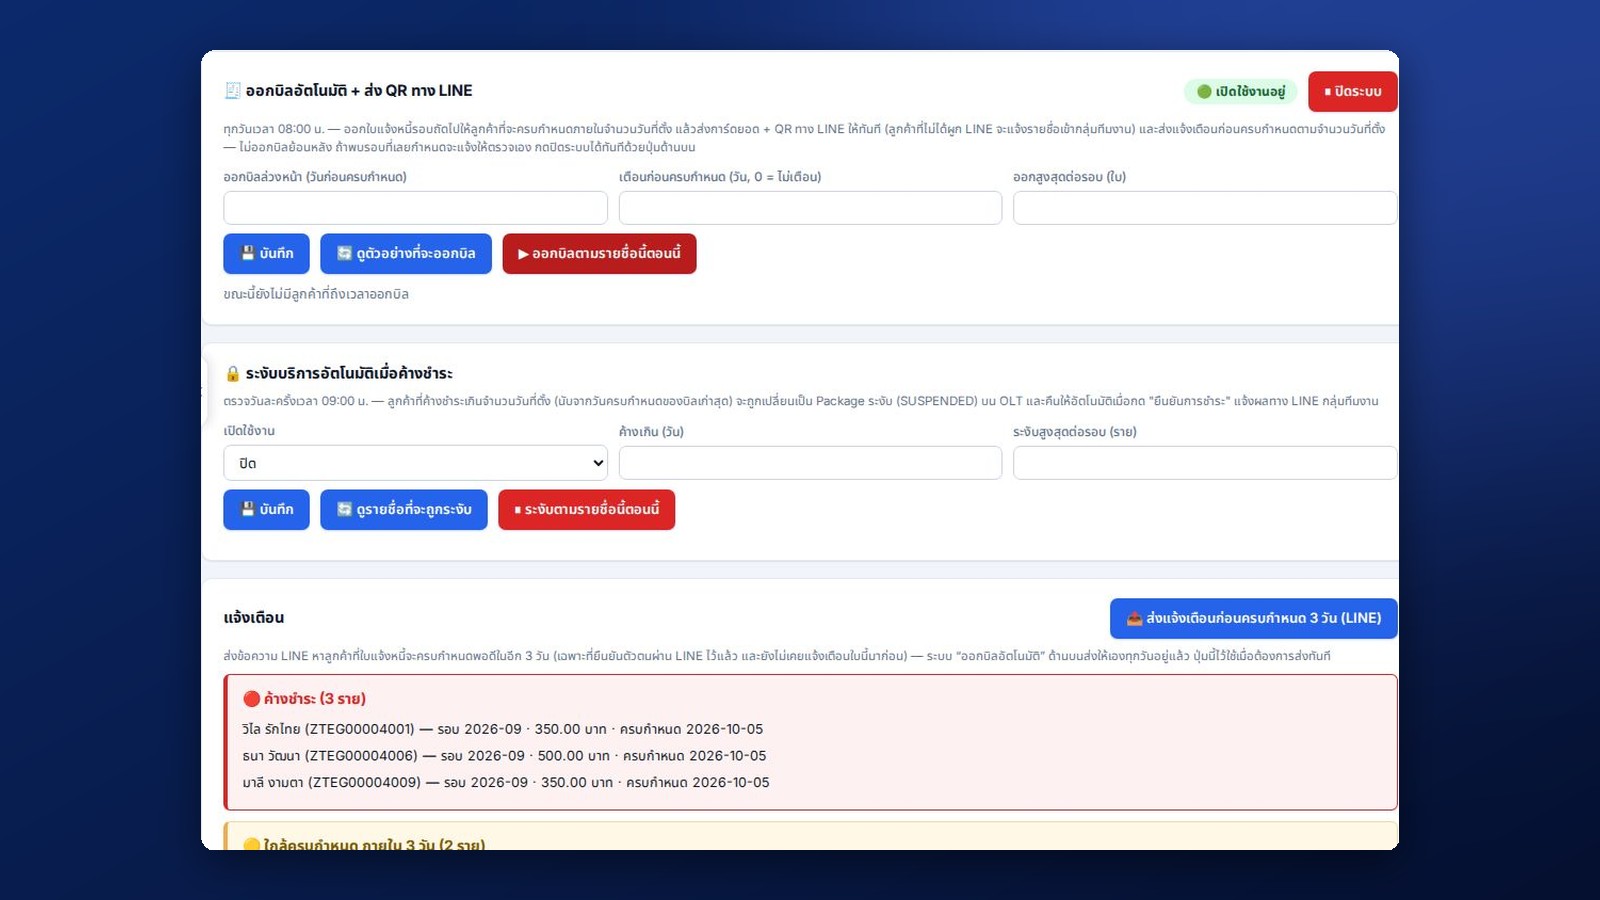Screen dimensions: 1600x900
Task: Click the ใกล้ครบกำหนด ภายใน 3 วัน heading
Action: click(364, 844)
